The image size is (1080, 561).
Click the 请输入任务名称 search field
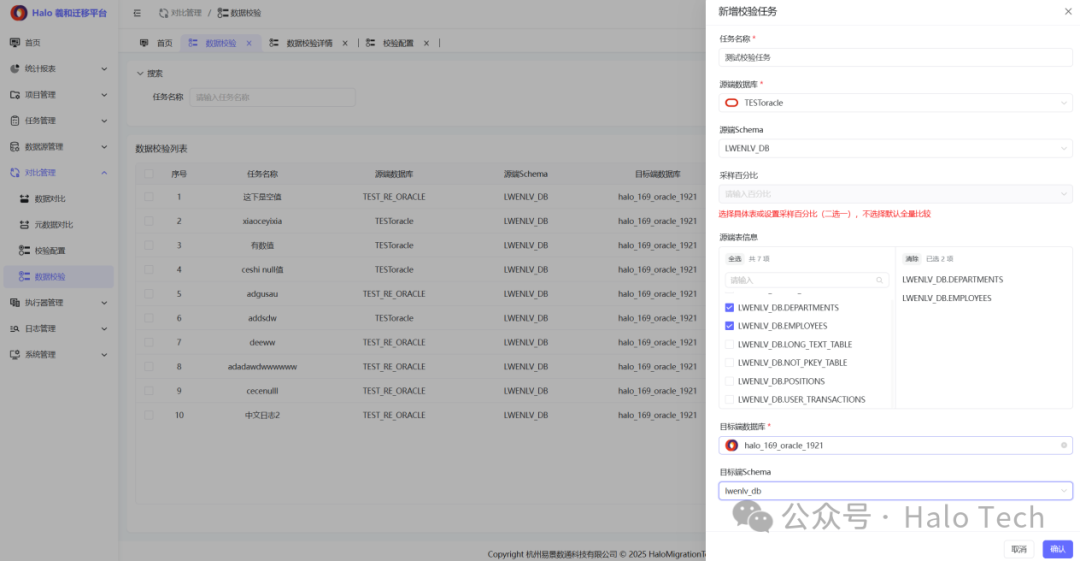(x=272, y=98)
